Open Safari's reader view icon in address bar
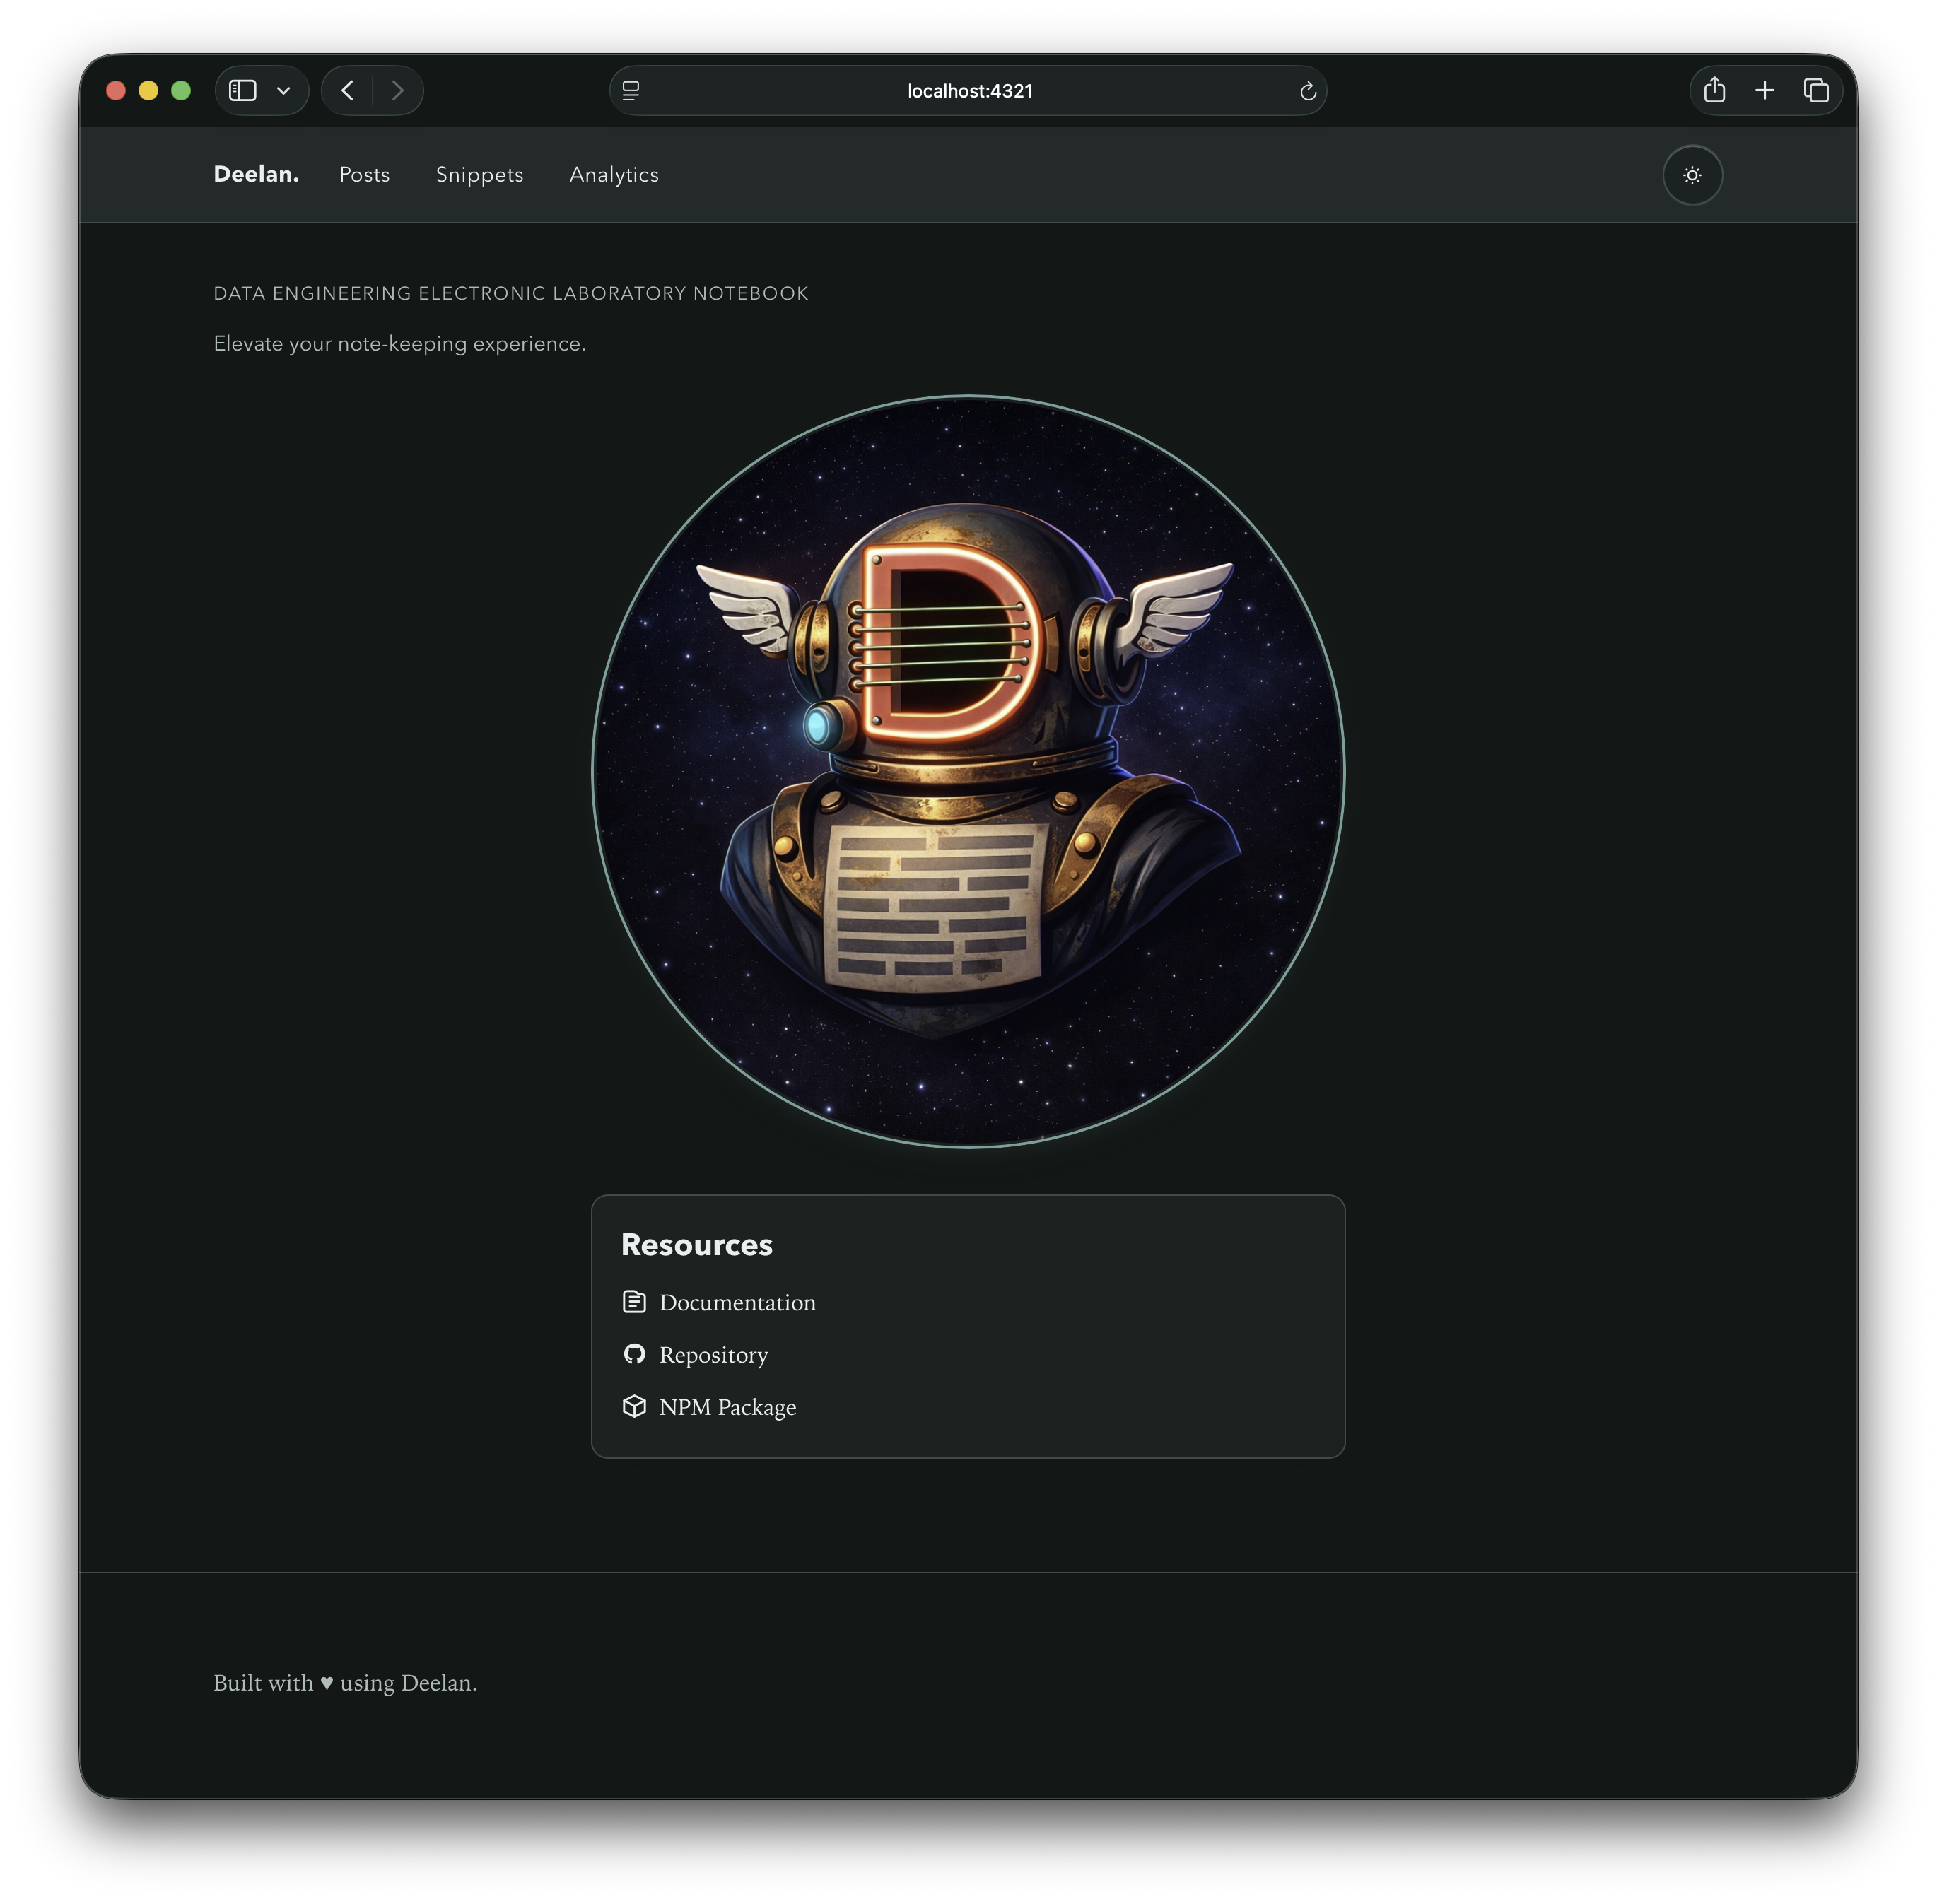Screen dimensions: 1937x1904 click(x=630, y=90)
